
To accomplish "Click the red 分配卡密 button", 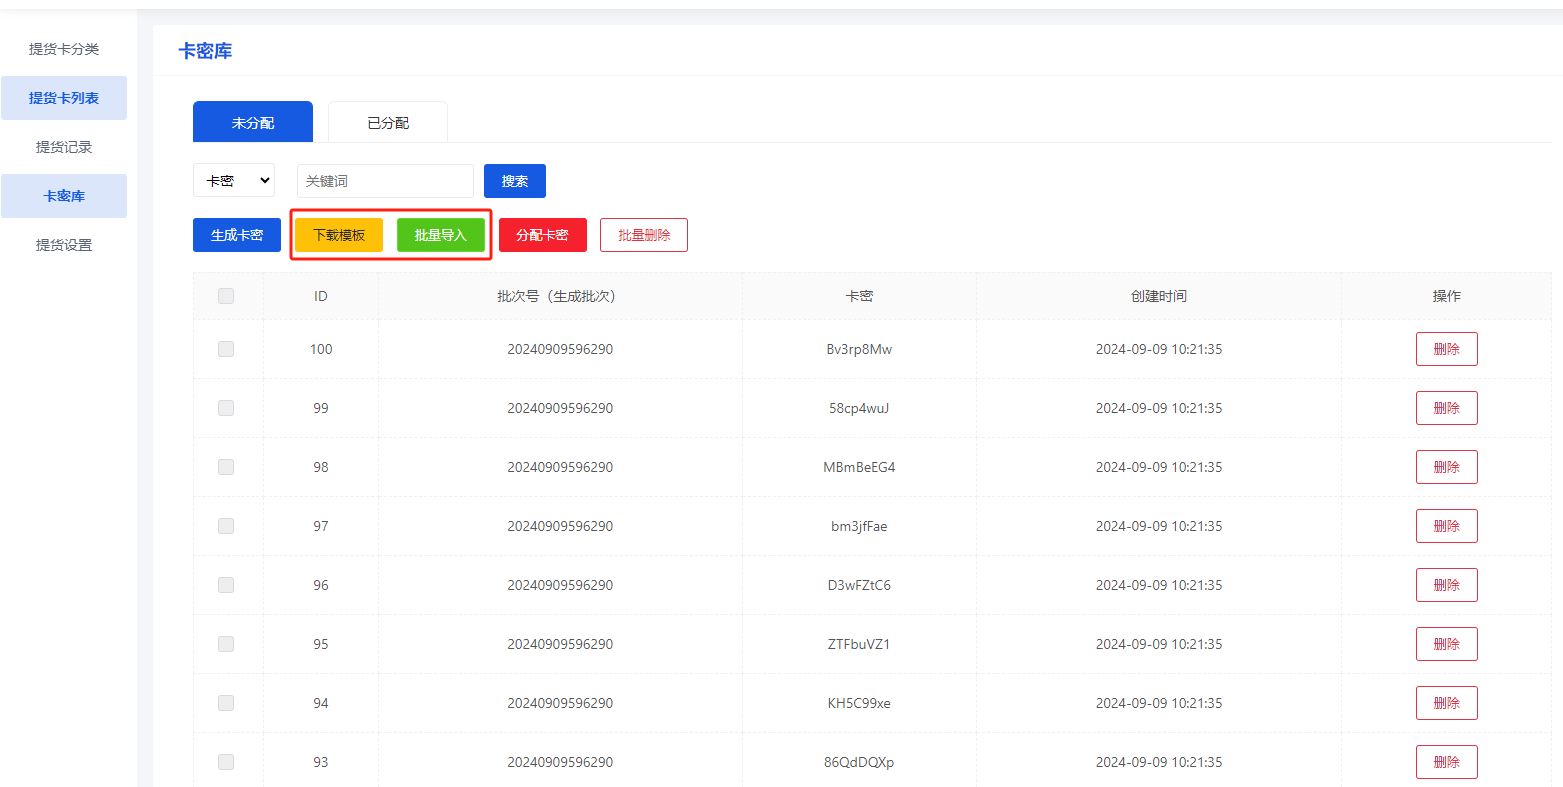I will tap(542, 235).
